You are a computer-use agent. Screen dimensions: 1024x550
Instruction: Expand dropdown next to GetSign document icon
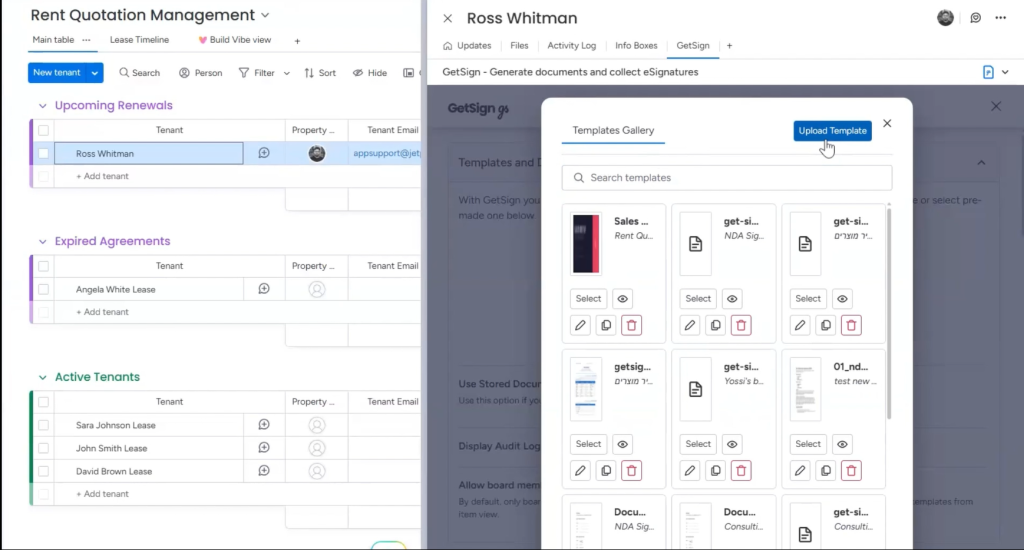tap(1005, 73)
